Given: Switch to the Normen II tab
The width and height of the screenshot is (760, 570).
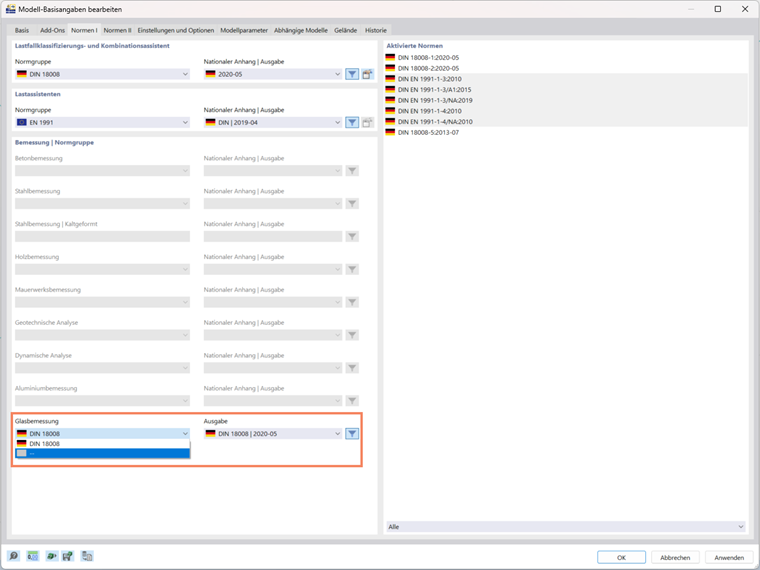Looking at the screenshot, I should coord(117,30).
